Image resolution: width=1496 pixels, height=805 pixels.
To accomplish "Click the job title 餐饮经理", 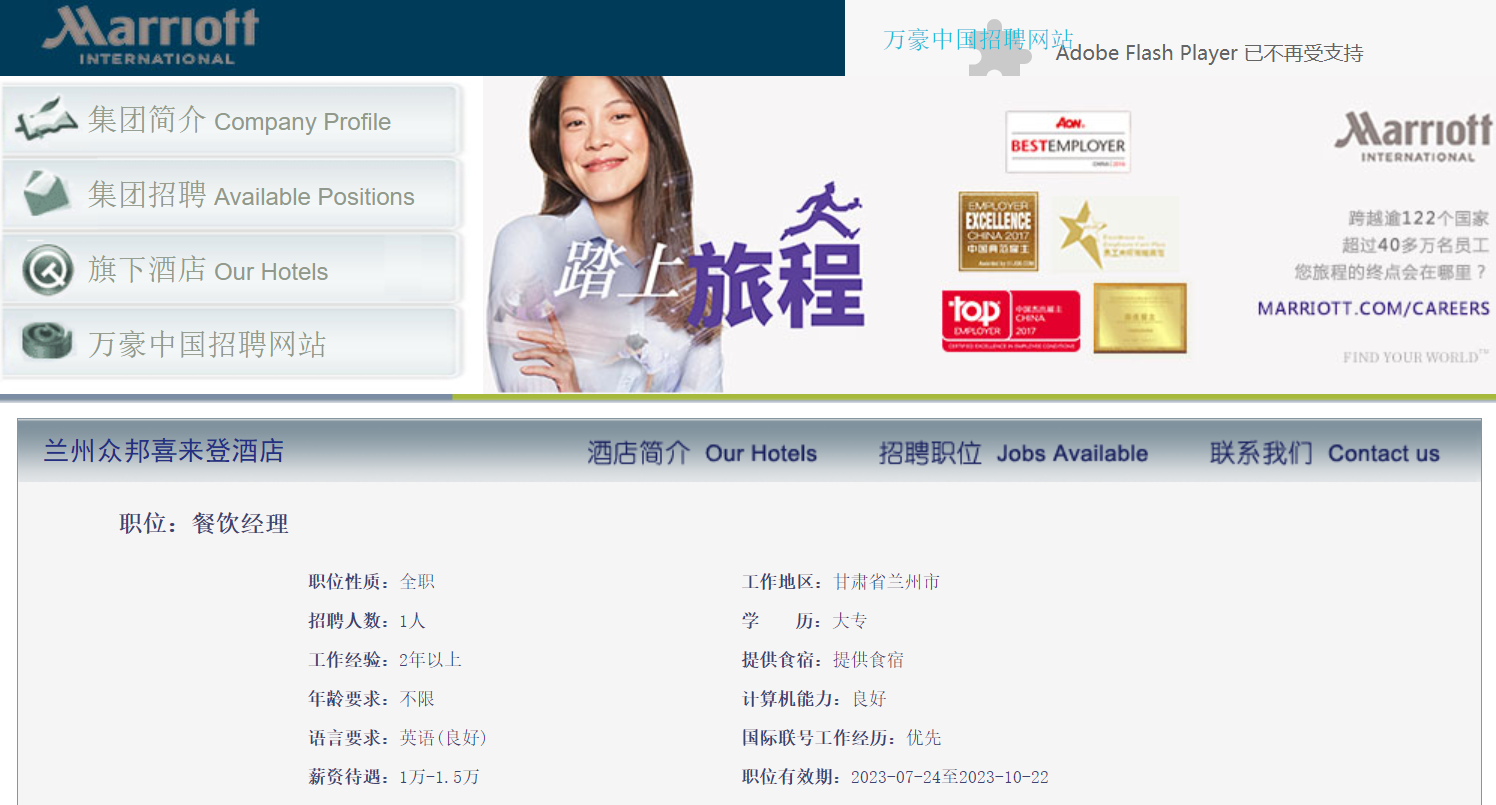I will (x=240, y=523).
